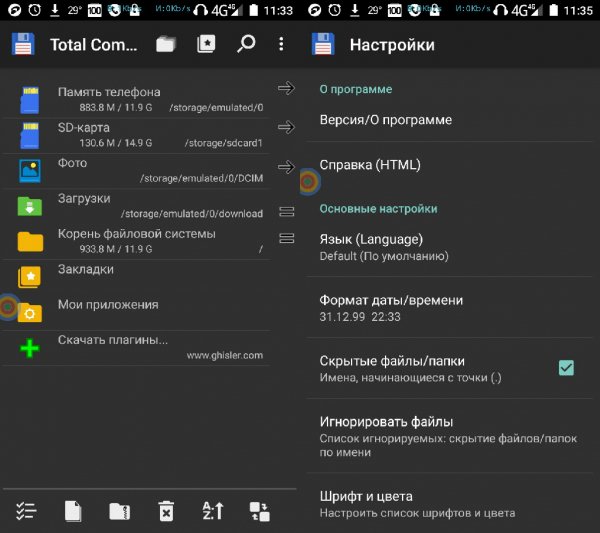This screenshot has height=533, width=600.
Task: Tap the select-items checklist icon in the bottom toolbar
Action: (26, 511)
